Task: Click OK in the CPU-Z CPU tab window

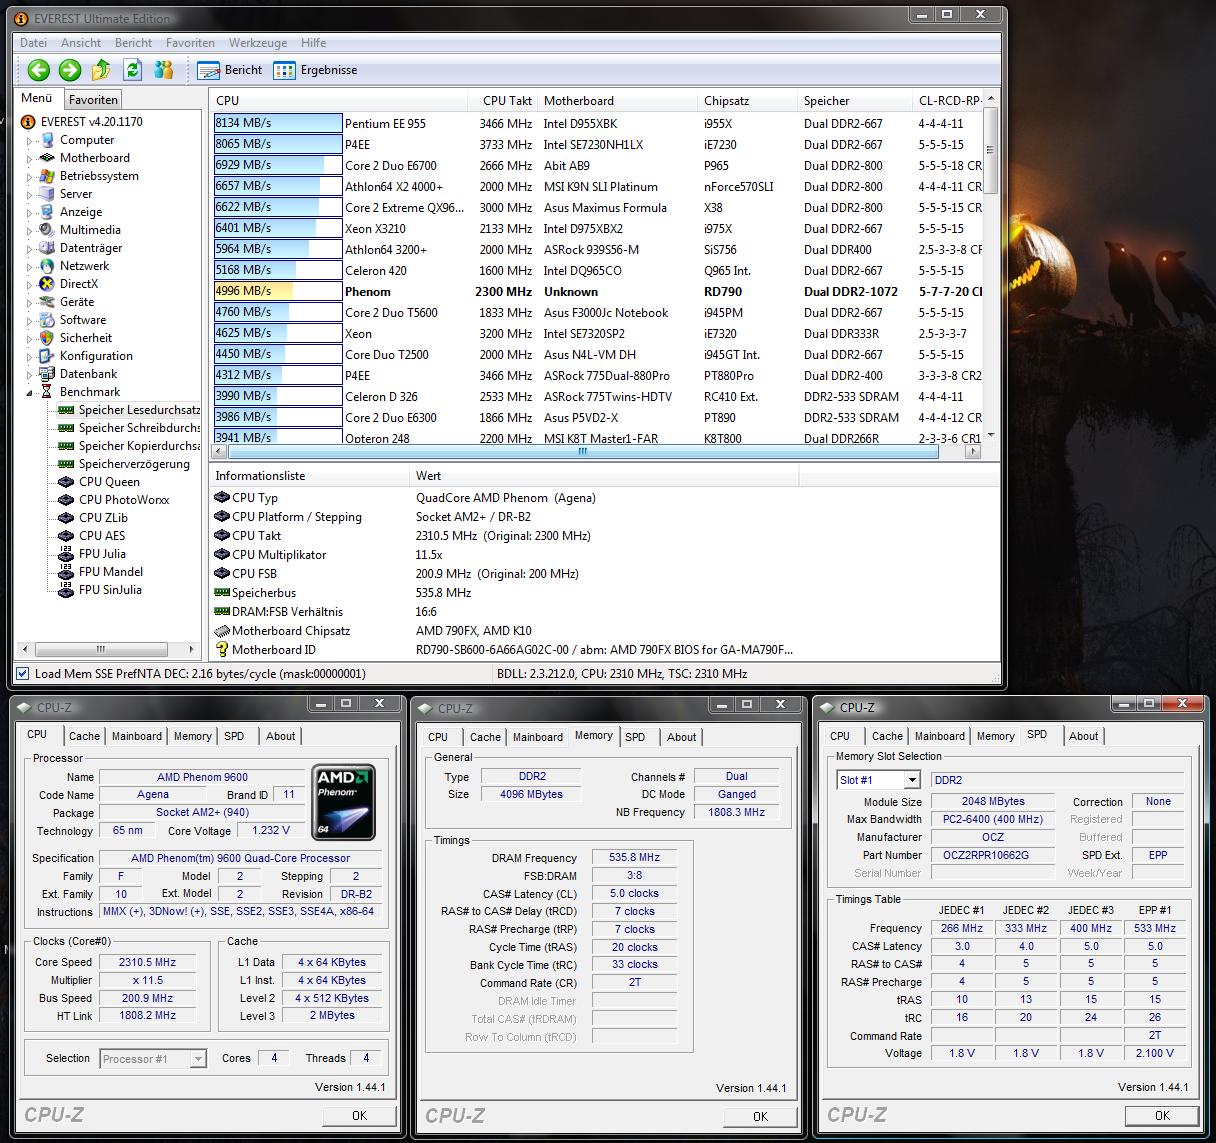Action: click(359, 1116)
